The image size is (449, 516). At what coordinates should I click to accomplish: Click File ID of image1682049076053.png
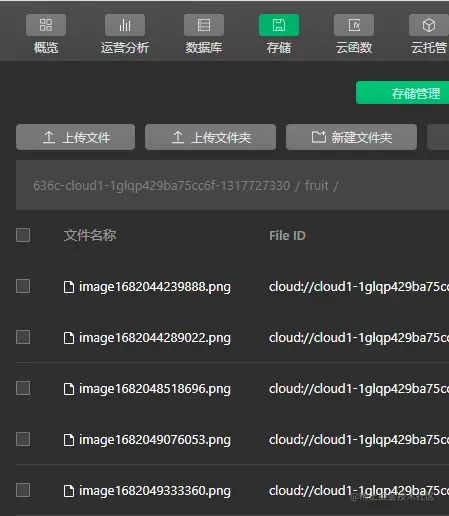click(359, 440)
